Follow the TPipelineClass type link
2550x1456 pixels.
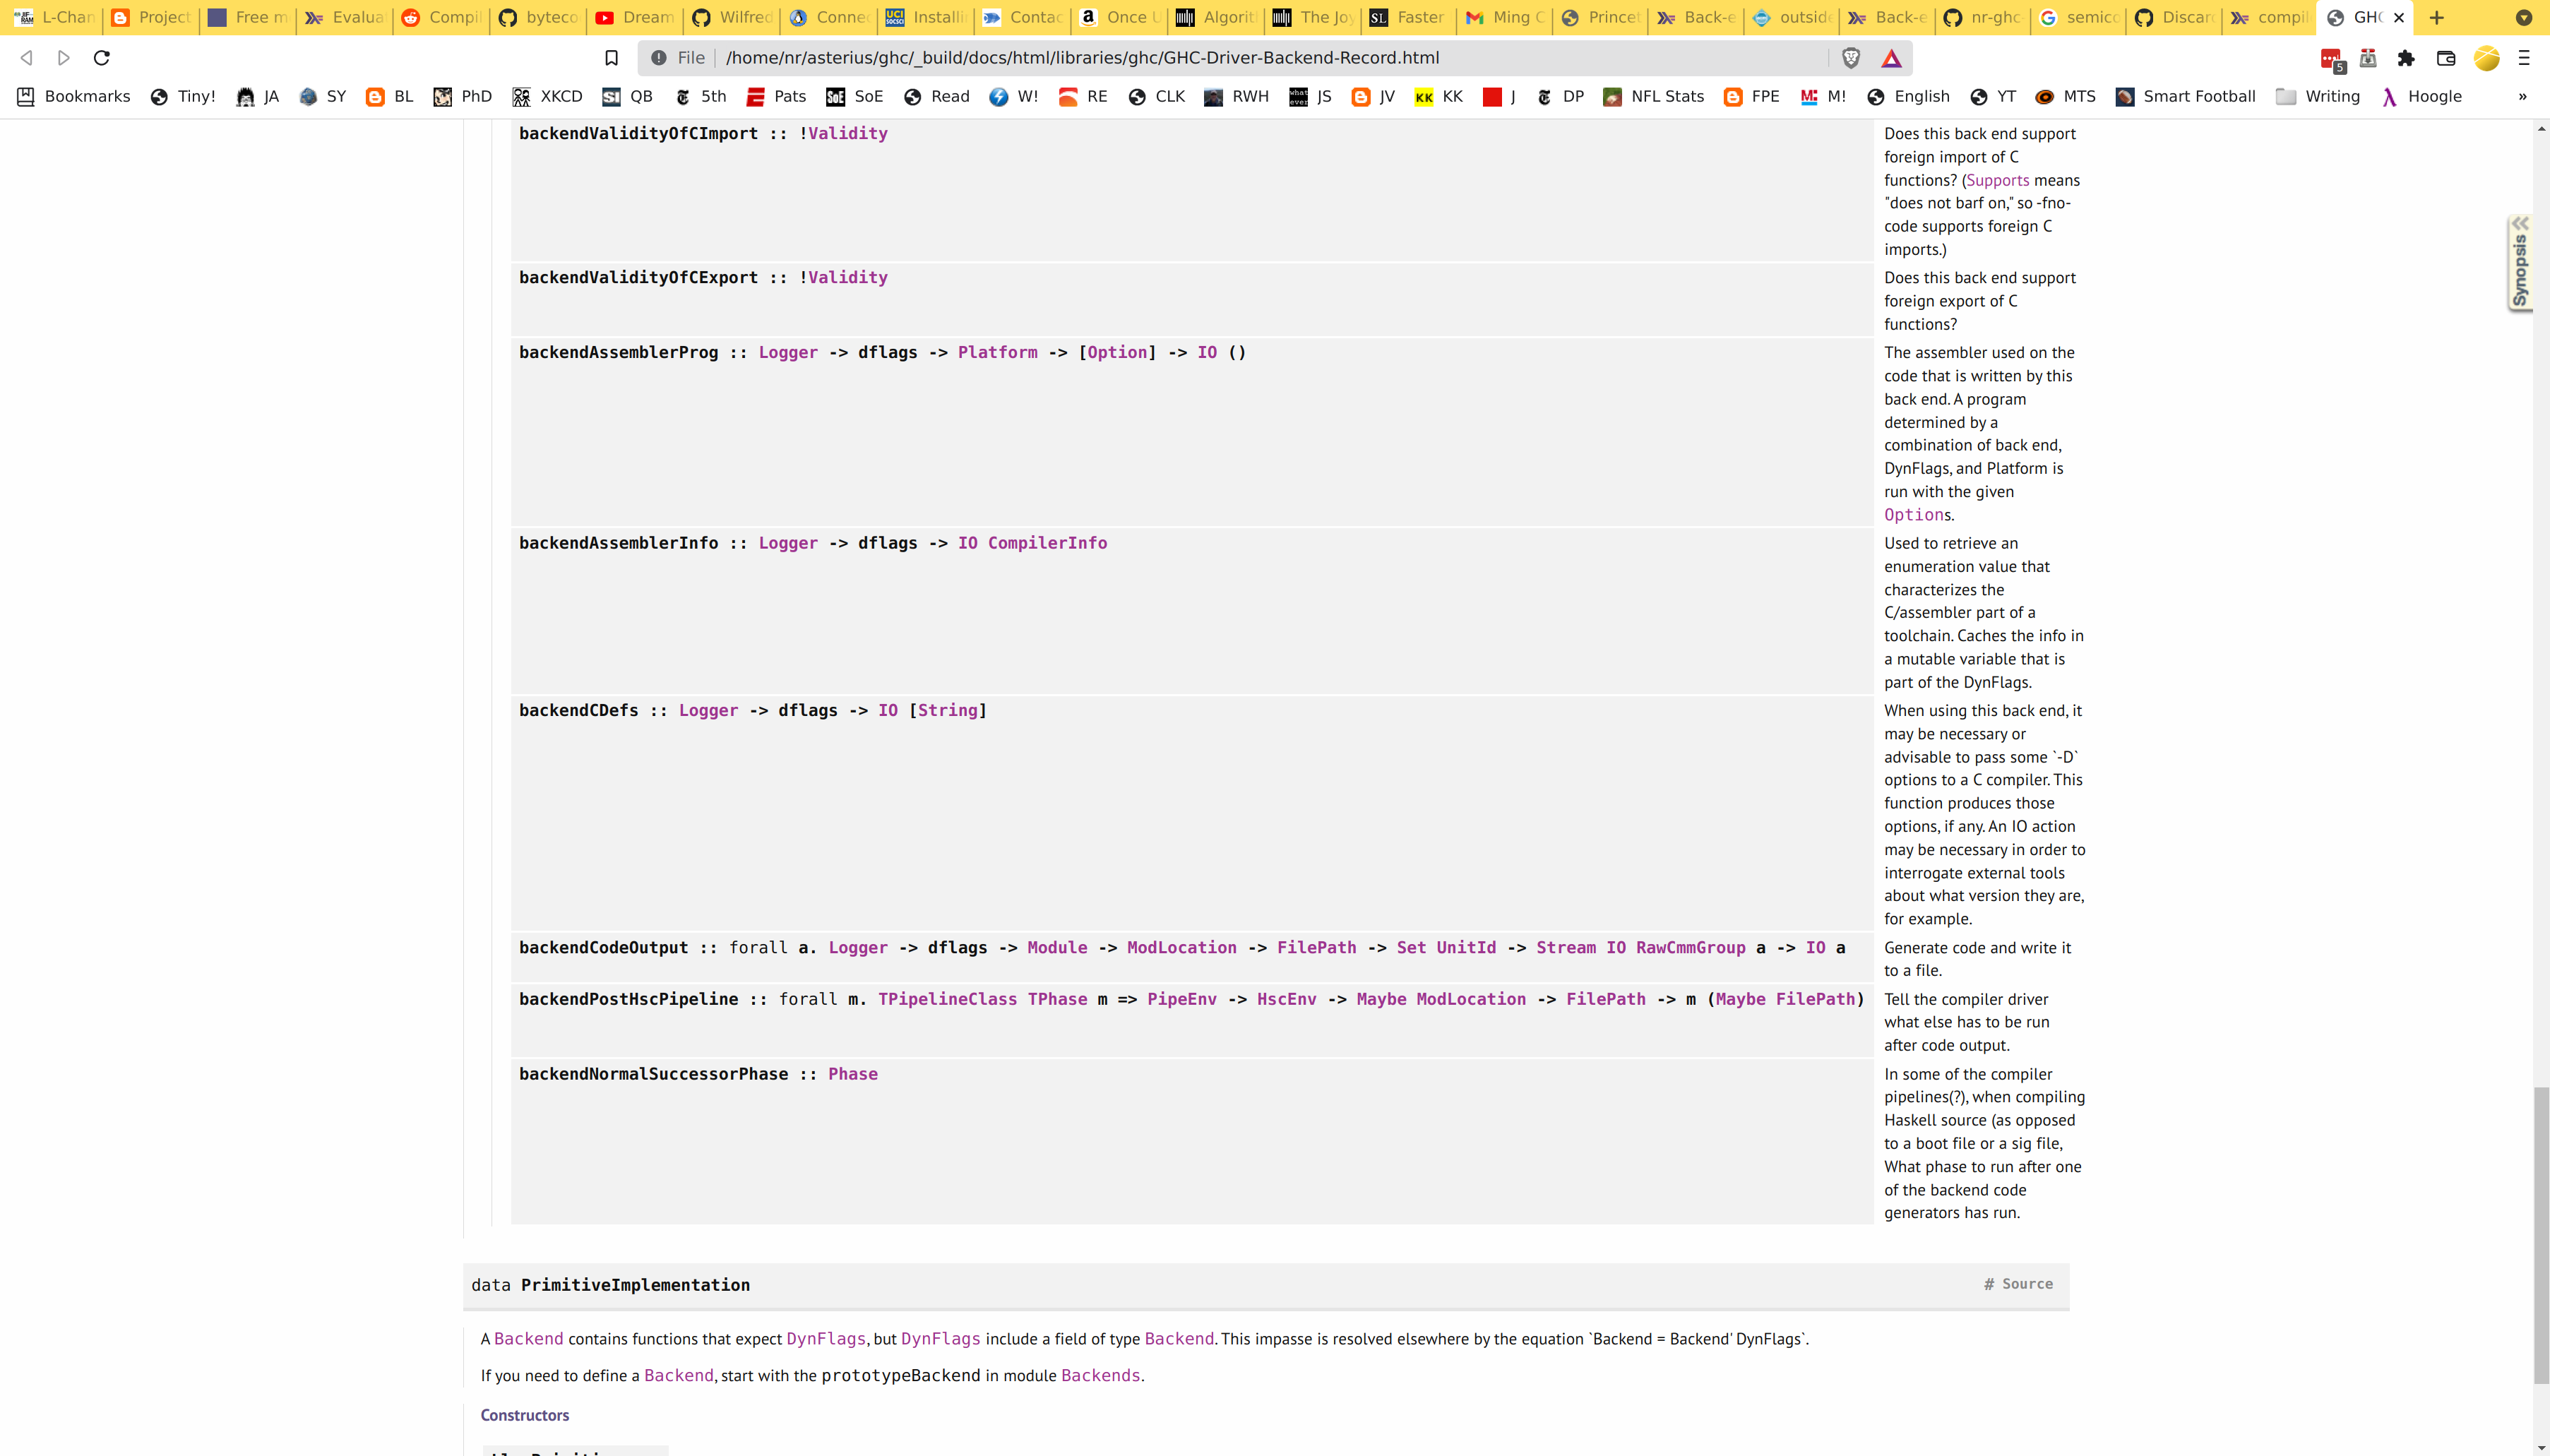pyautogui.click(x=947, y=999)
